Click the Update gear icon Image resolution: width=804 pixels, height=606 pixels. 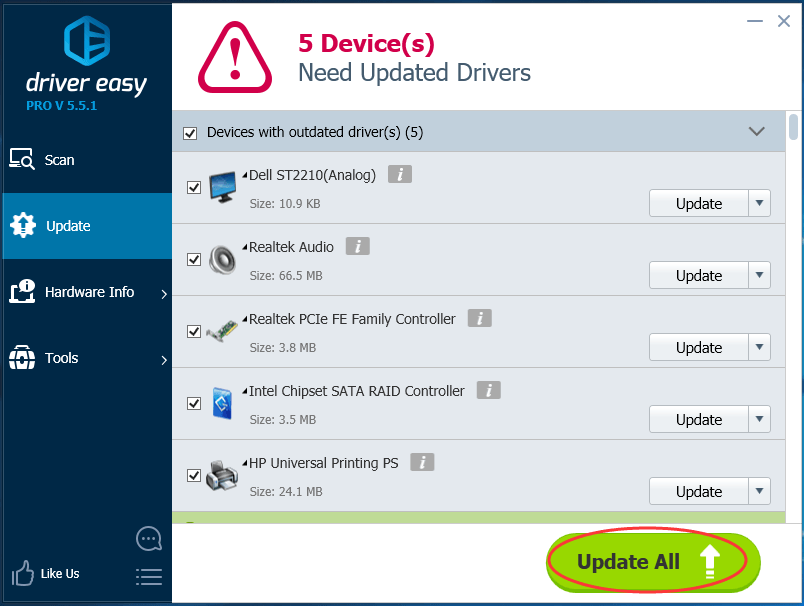coord(23,225)
